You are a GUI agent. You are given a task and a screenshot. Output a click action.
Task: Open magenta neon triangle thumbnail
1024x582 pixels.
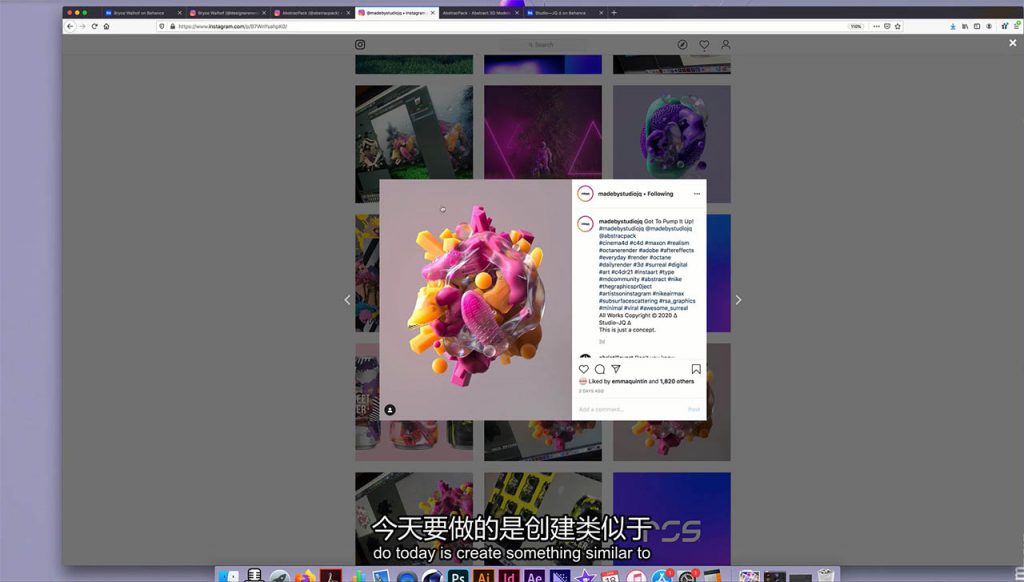[x=543, y=133]
